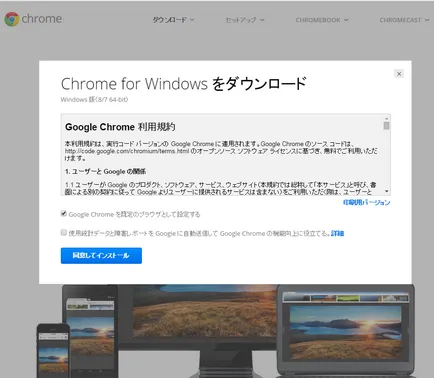Click the Windows 版 (8/7 64-bit) subtitle
The height and width of the screenshot is (378, 434).
pos(94,99)
